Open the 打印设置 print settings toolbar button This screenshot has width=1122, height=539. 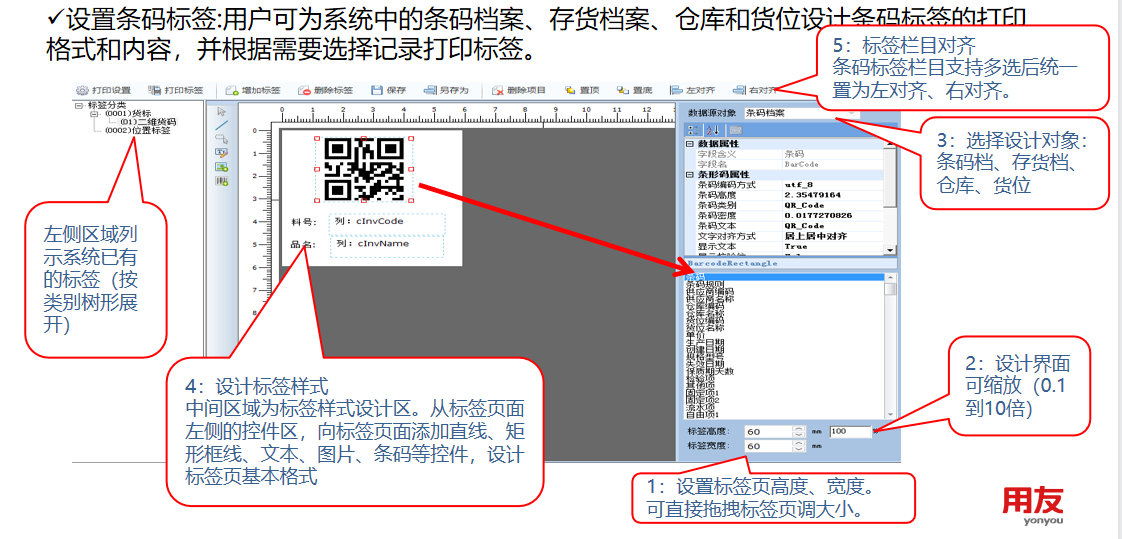point(103,91)
